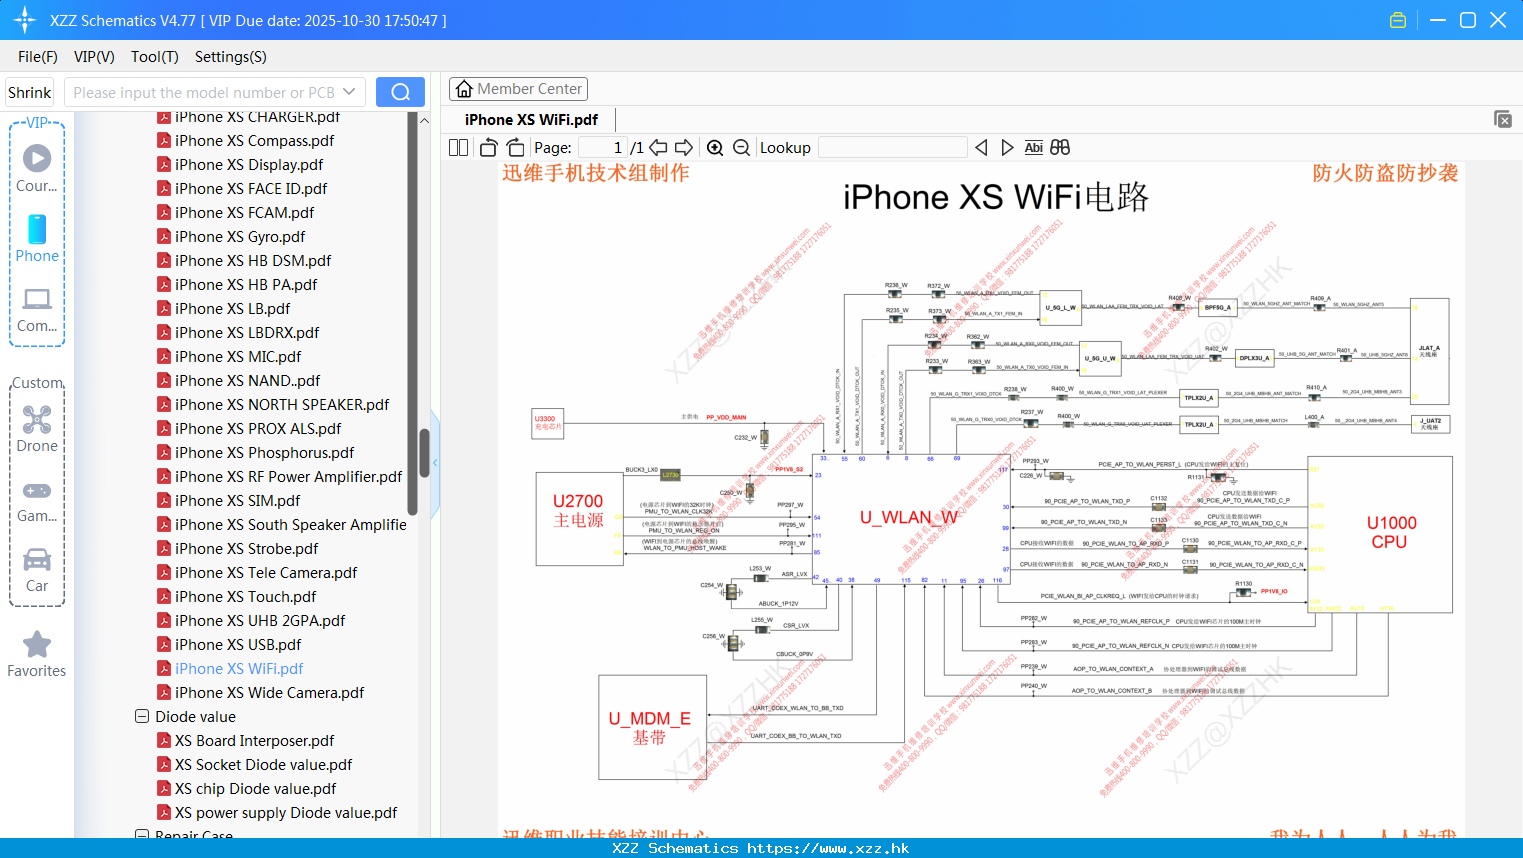Rotate page clockwise
The image size is (1523, 858).
click(x=515, y=147)
